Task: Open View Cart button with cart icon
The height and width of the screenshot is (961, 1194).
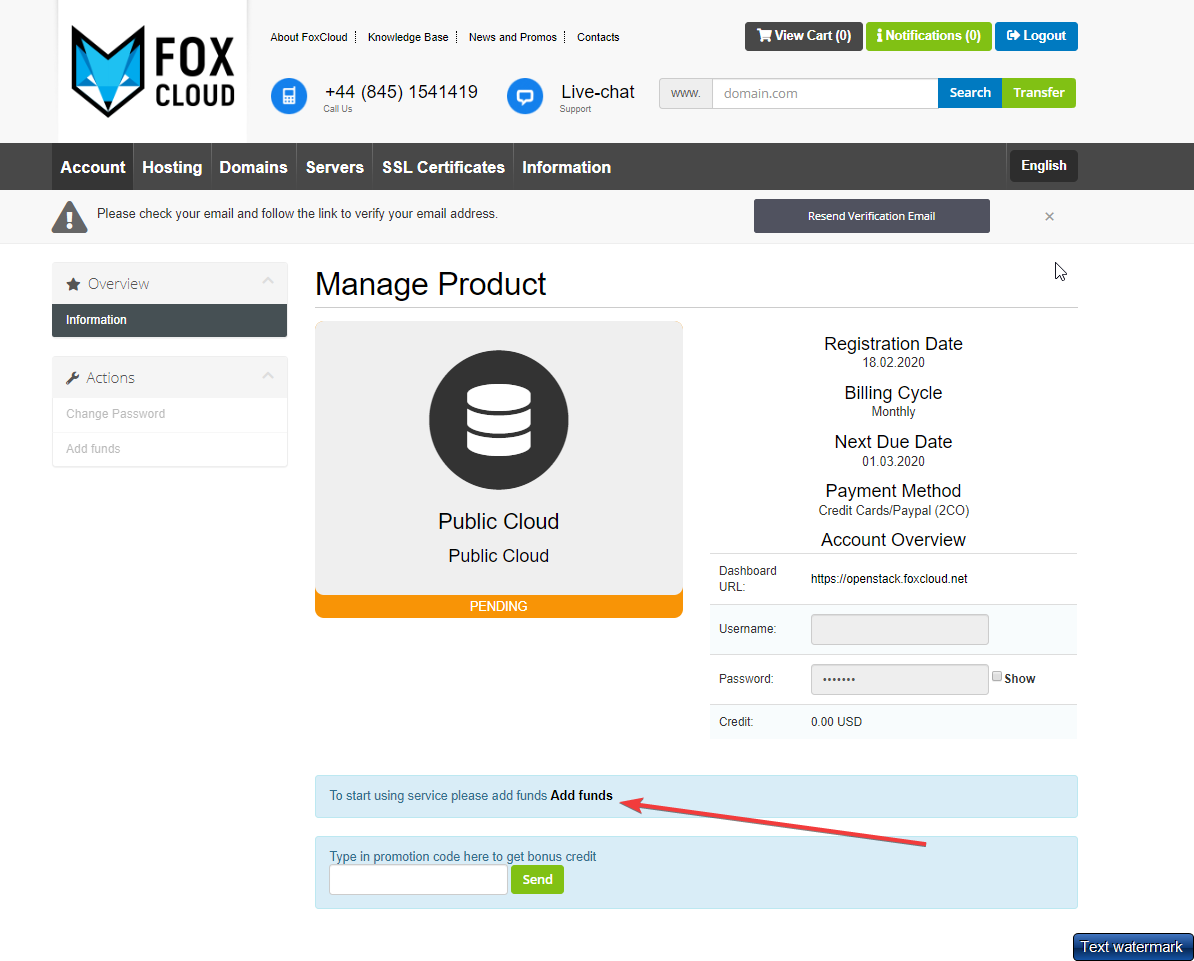Action: (x=804, y=36)
